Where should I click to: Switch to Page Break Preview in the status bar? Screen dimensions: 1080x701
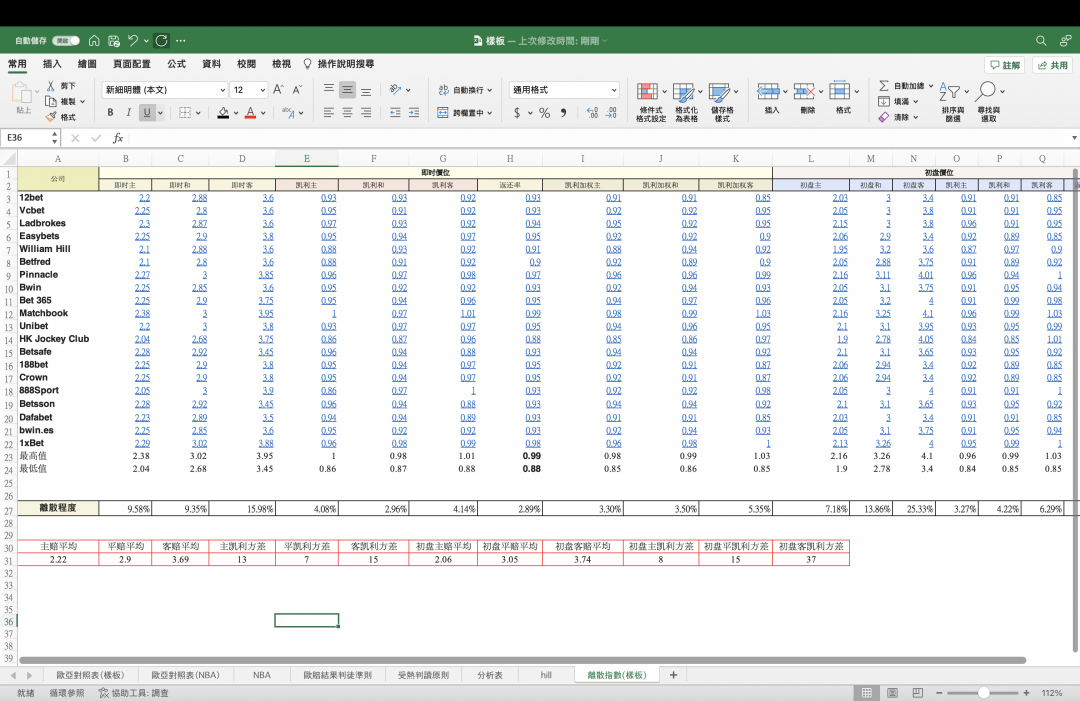[917, 693]
